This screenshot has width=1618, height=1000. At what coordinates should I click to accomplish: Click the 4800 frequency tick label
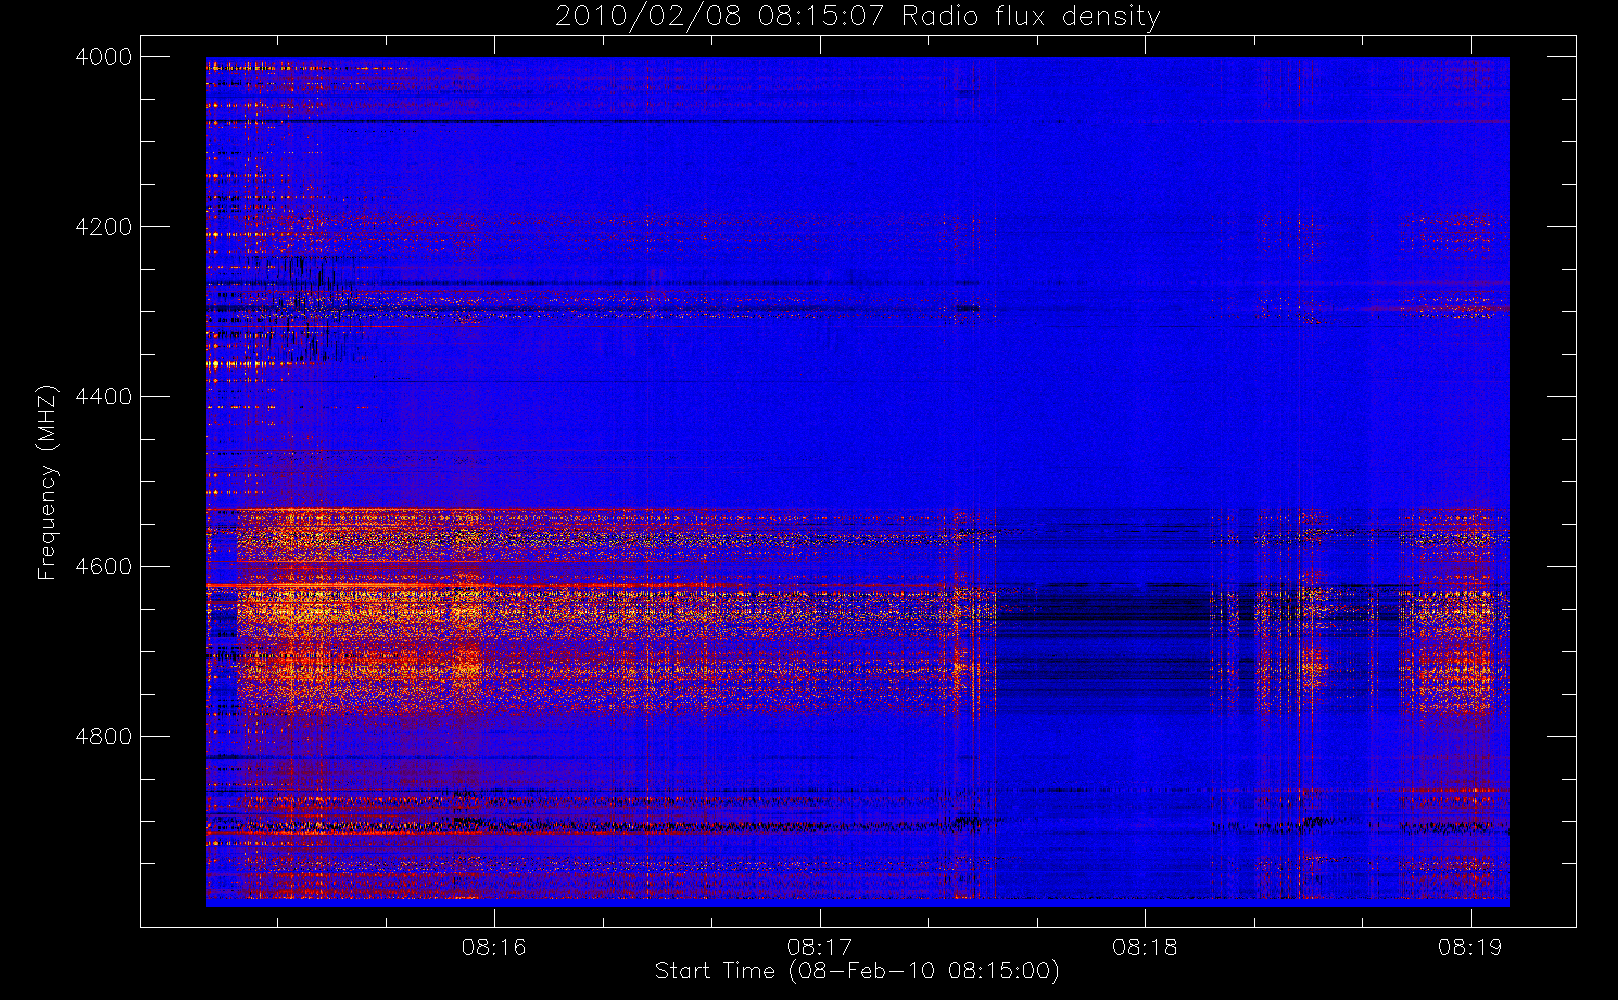pos(104,737)
